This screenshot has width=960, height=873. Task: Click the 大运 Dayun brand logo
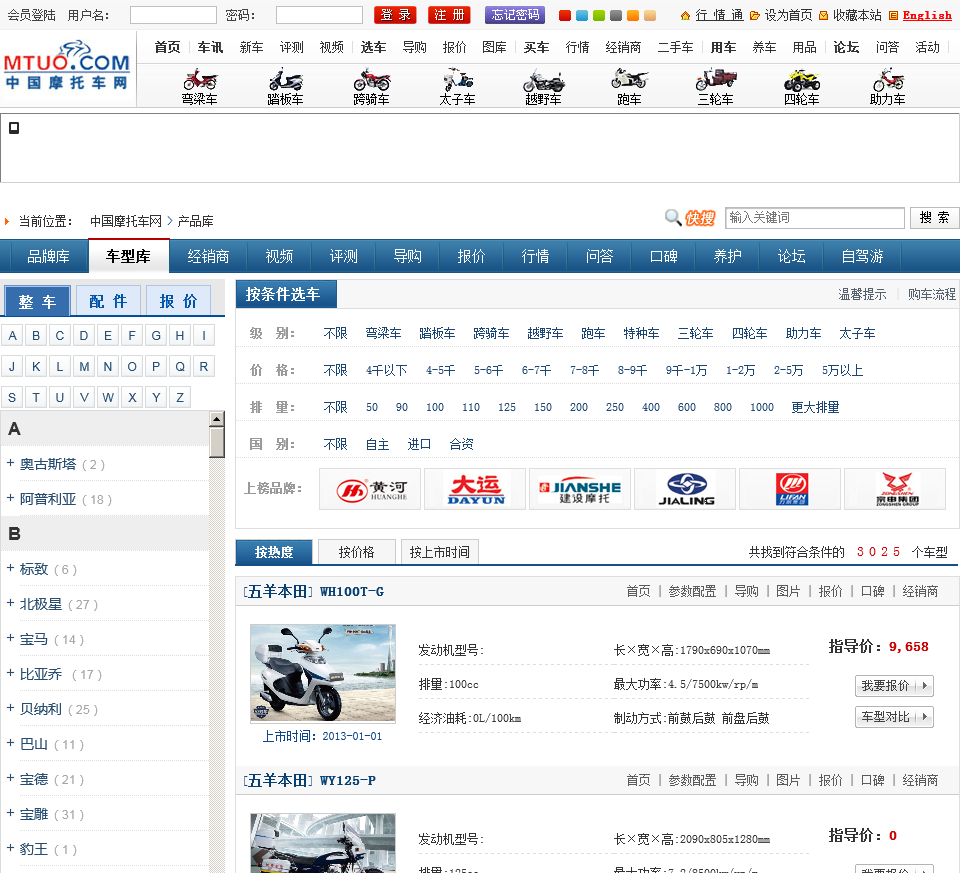[475, 489]
